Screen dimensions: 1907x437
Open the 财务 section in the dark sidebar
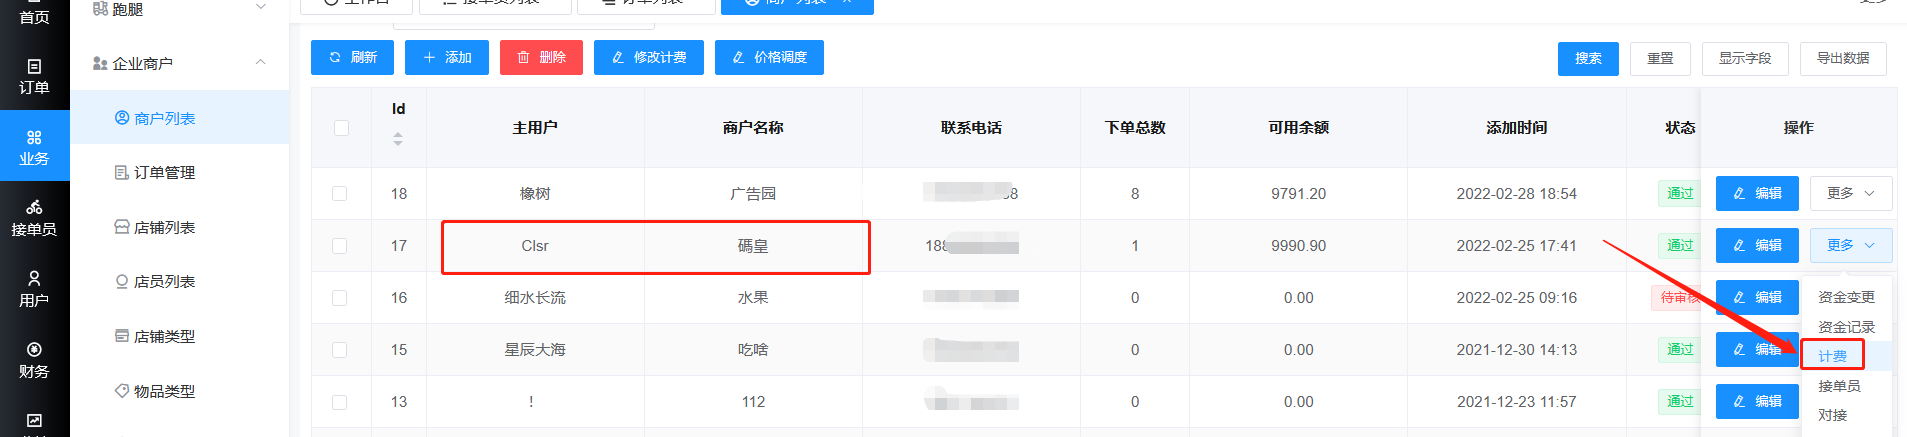34,360
